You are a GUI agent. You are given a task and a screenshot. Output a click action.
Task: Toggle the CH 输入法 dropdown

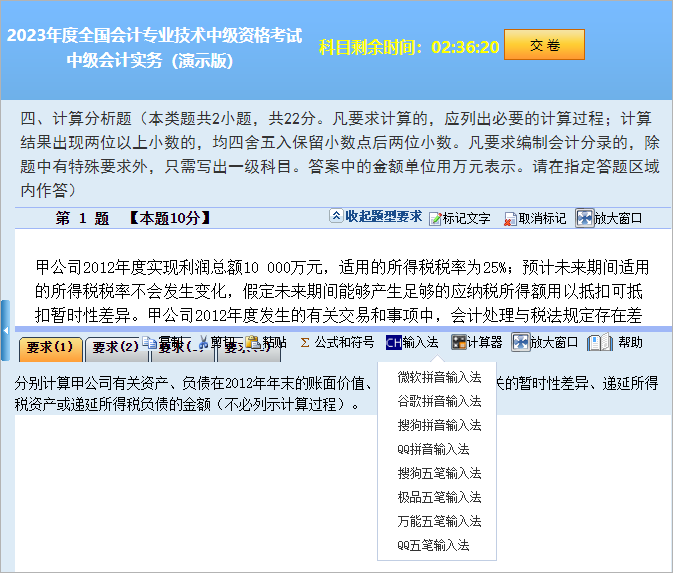pyautogui.click(x=412, y=342)
